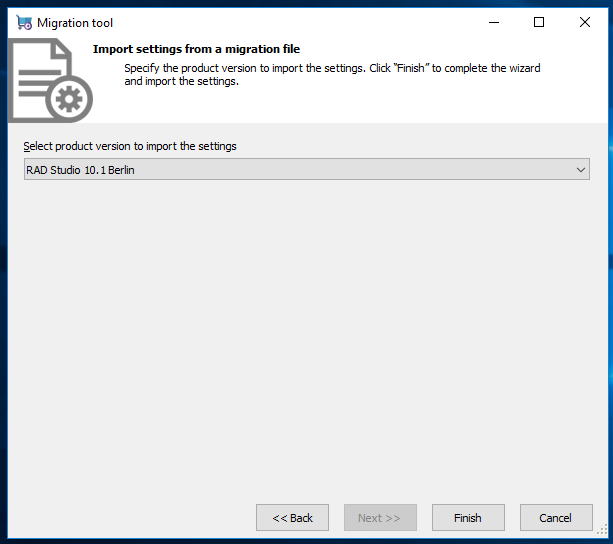Screen dimensions: 613x544
Task: Click the wizard description text mentioning Finish
Action: coord(332,74)
